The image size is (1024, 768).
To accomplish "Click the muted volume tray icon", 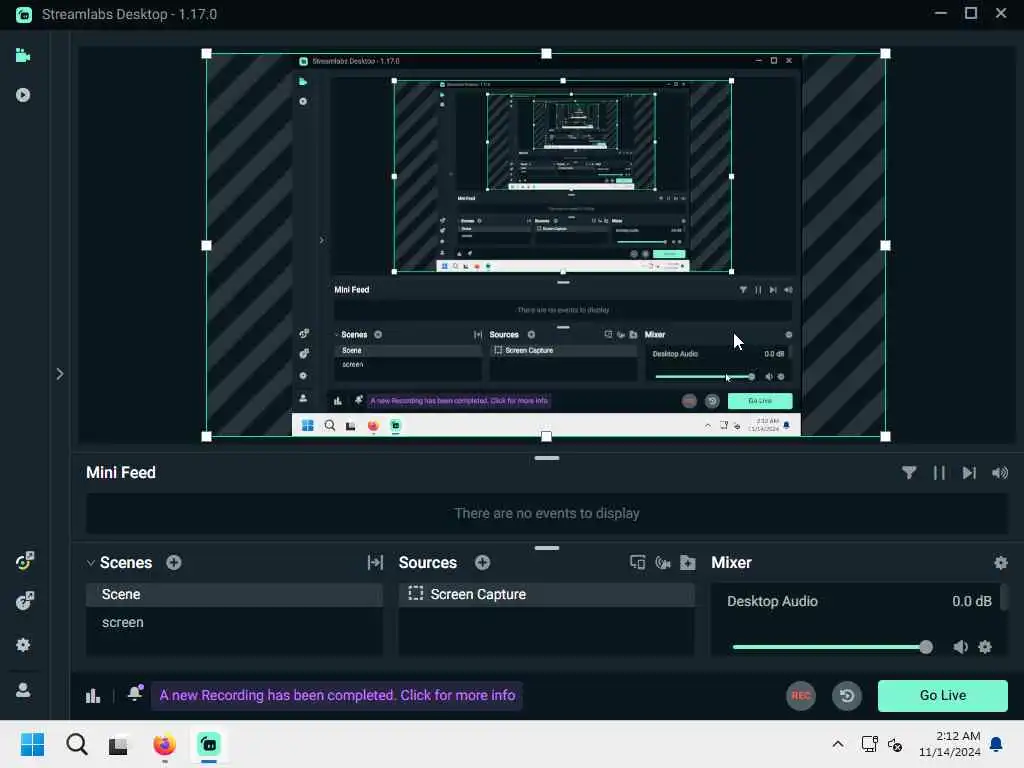I will tap(895, 744).
